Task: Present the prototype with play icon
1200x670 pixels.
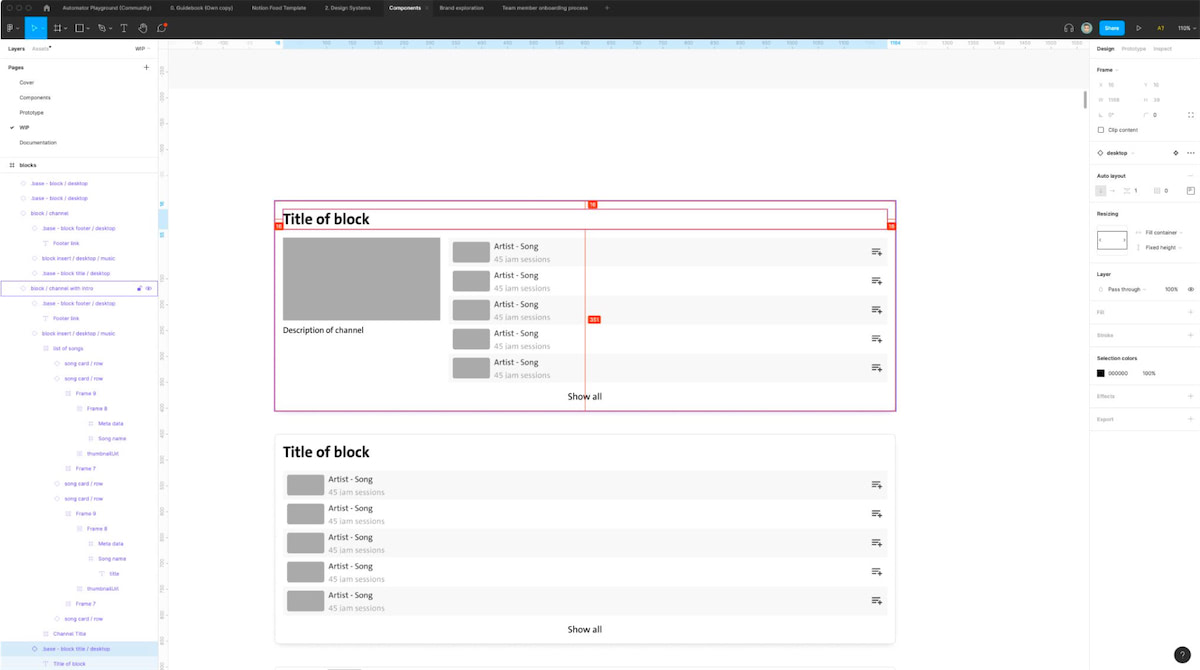Action: pos(1138,28)
